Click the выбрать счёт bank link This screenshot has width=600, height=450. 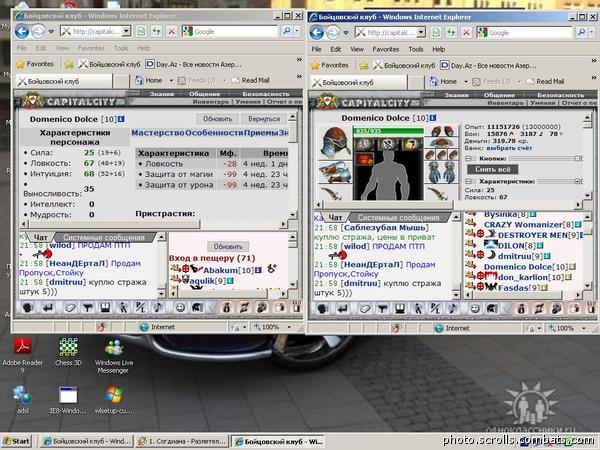pos(509,148)
